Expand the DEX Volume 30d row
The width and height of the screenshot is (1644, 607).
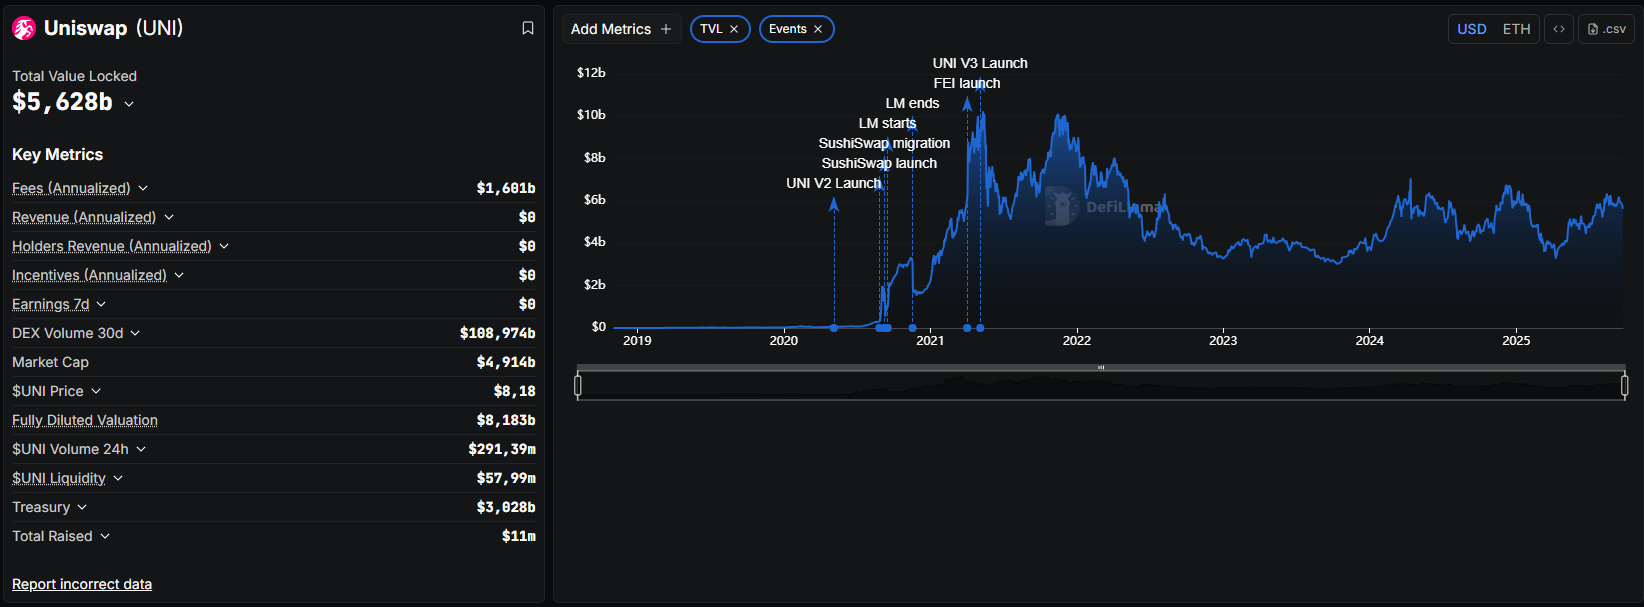click(x=135, y=333)
